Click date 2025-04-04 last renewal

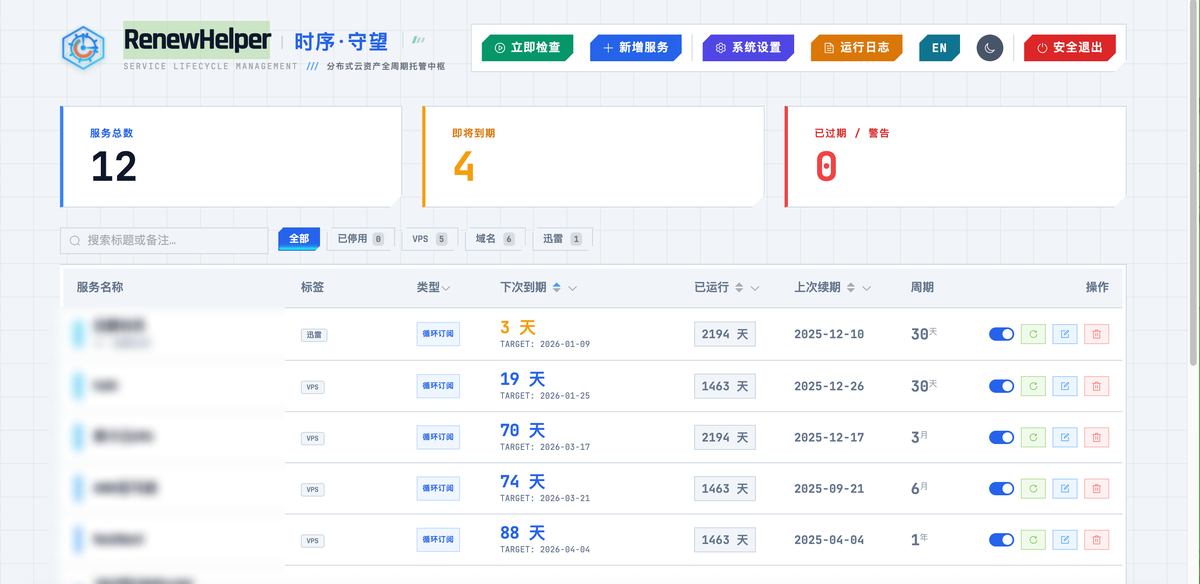pyautogui.click(x=829, y=540)
